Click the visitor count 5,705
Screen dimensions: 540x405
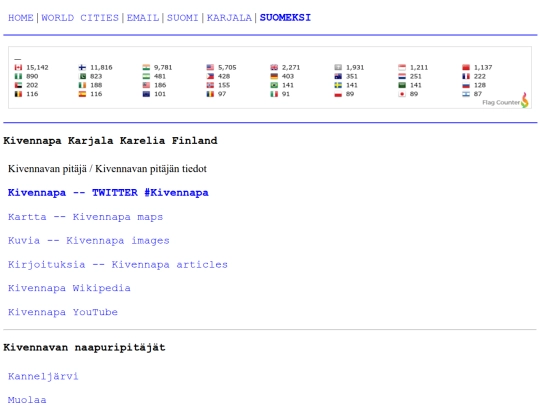pos(227,68)
